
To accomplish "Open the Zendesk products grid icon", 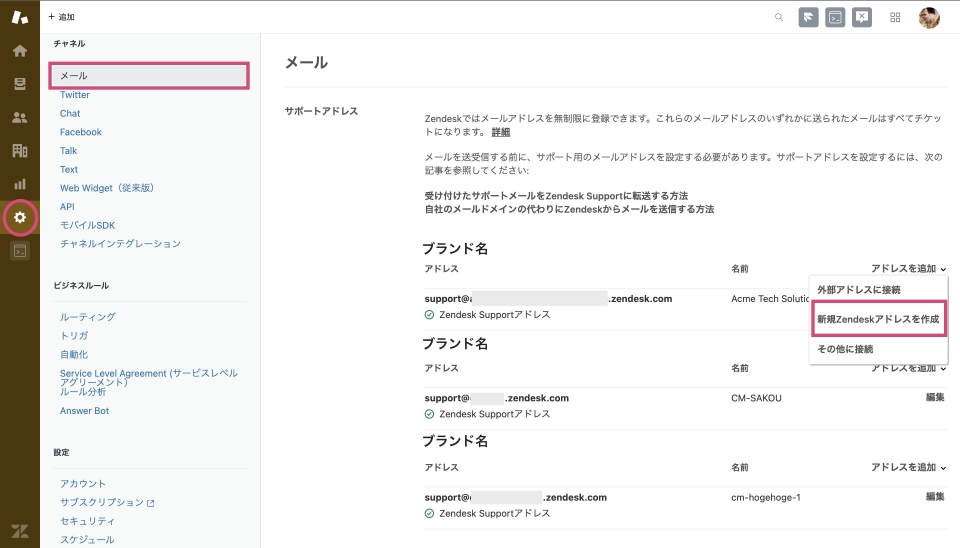I will (x=895, y=17).
